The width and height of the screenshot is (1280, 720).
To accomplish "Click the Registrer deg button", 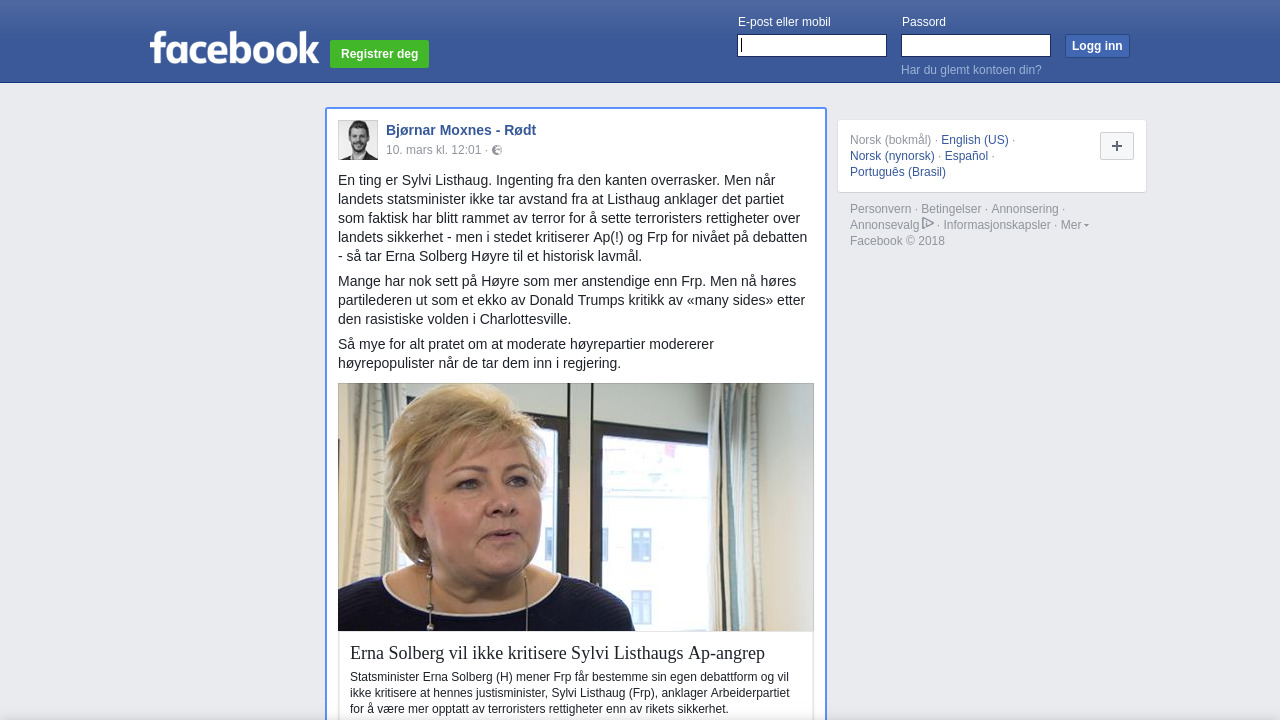I will (379, 54).
